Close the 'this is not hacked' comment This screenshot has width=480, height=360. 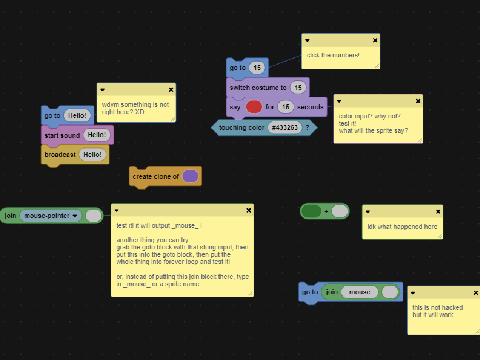click(476, 293)
